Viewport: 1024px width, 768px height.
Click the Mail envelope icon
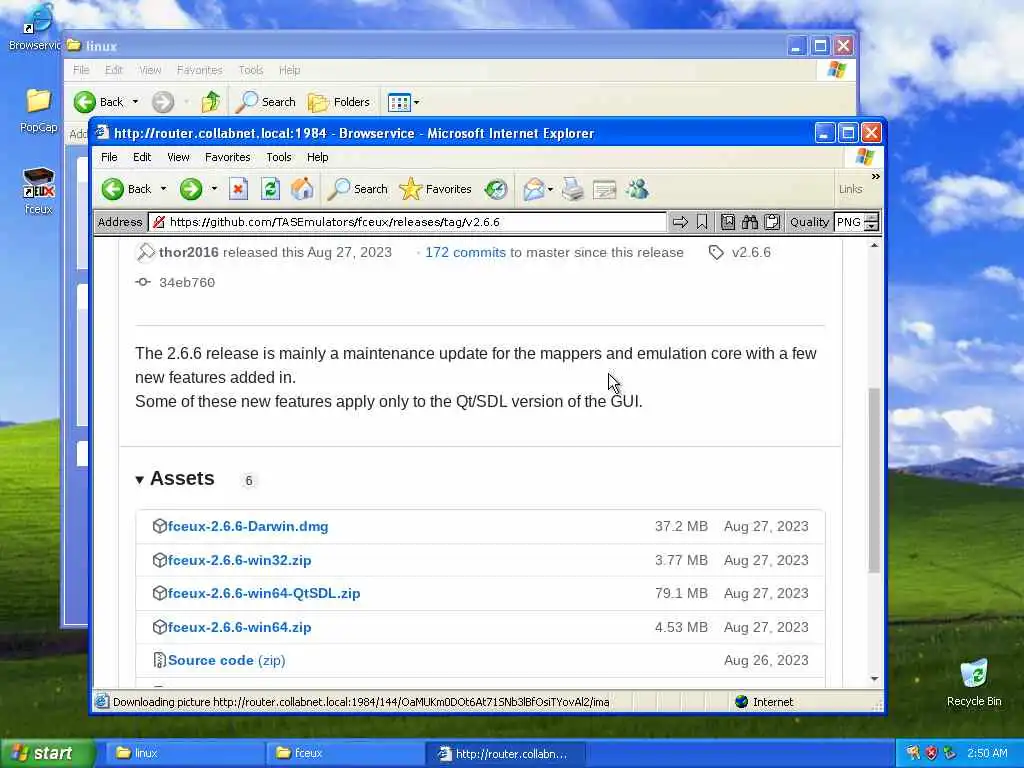tap(534, 189)
